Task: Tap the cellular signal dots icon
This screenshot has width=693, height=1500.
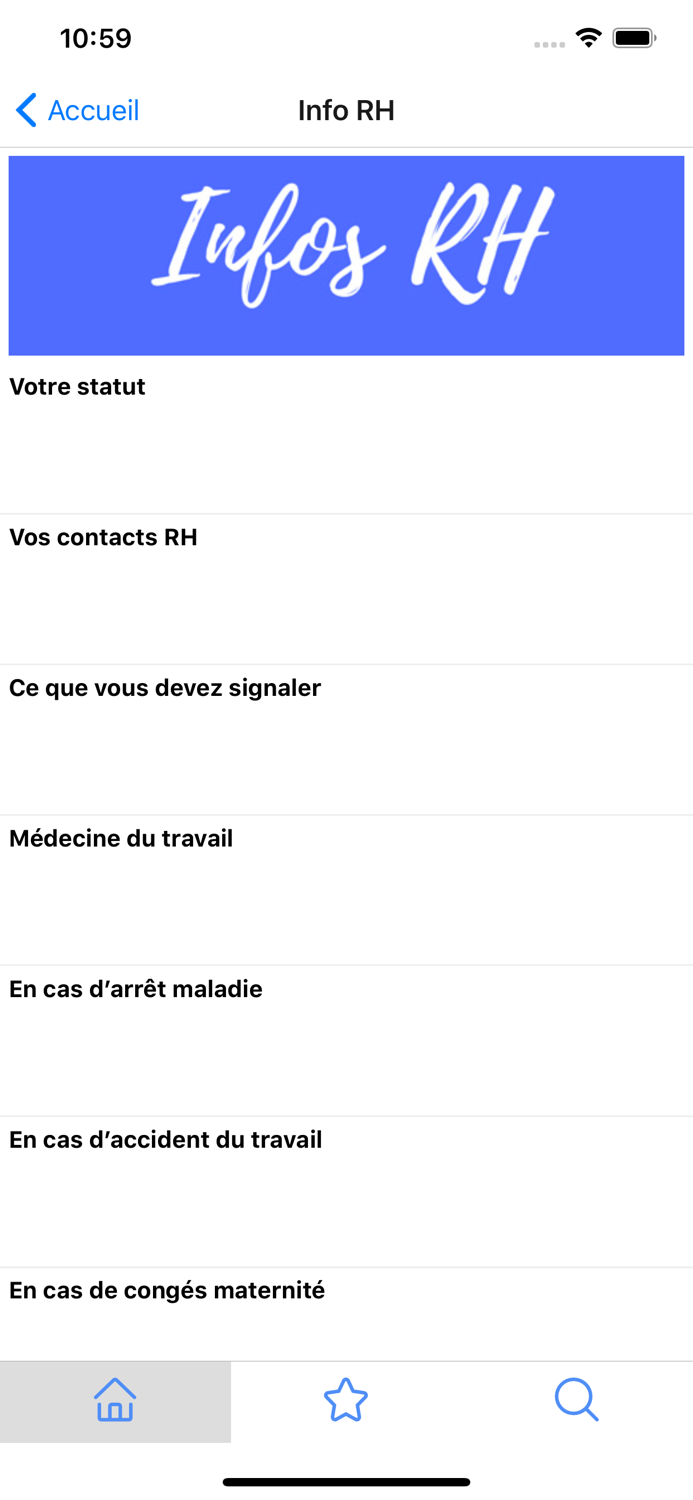Action: (549, 43)
